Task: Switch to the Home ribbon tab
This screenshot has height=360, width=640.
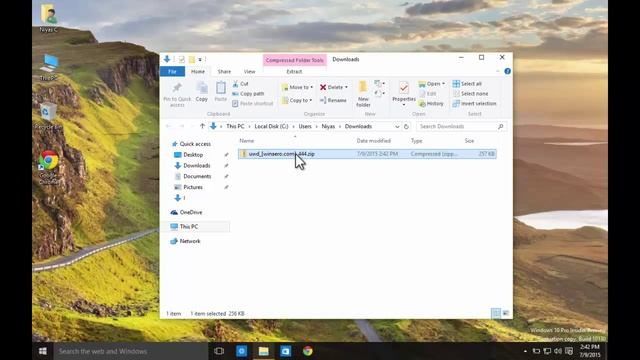Action: (x=198, y=71)
